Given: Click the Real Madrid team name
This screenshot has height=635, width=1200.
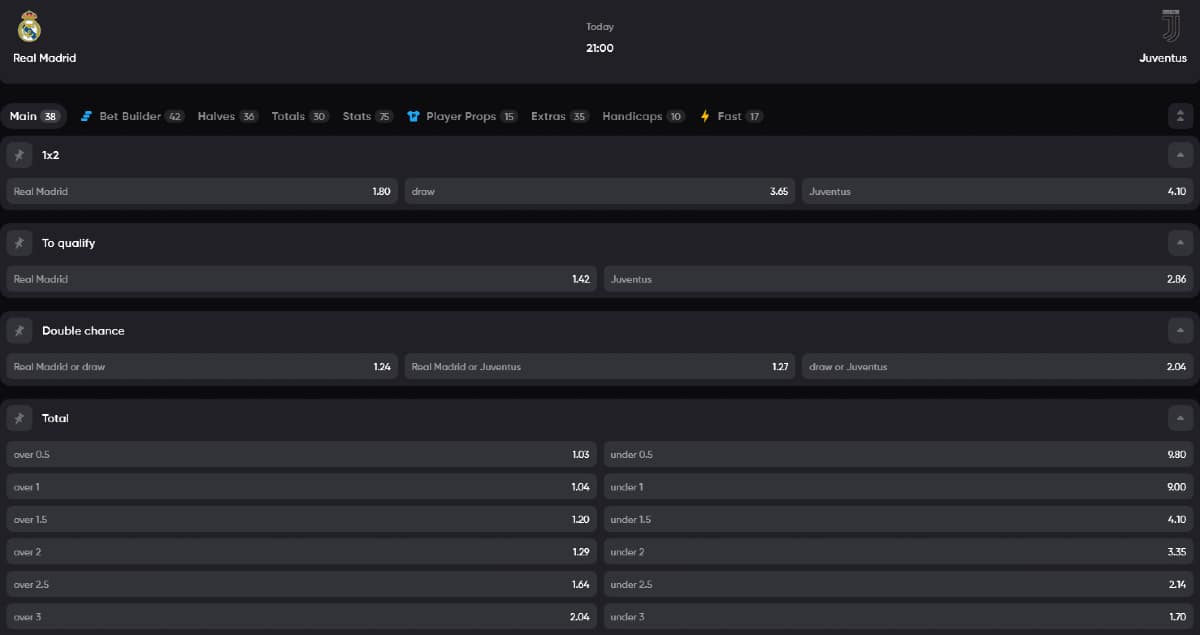Looking at the screenshot, I should [44, 58].
